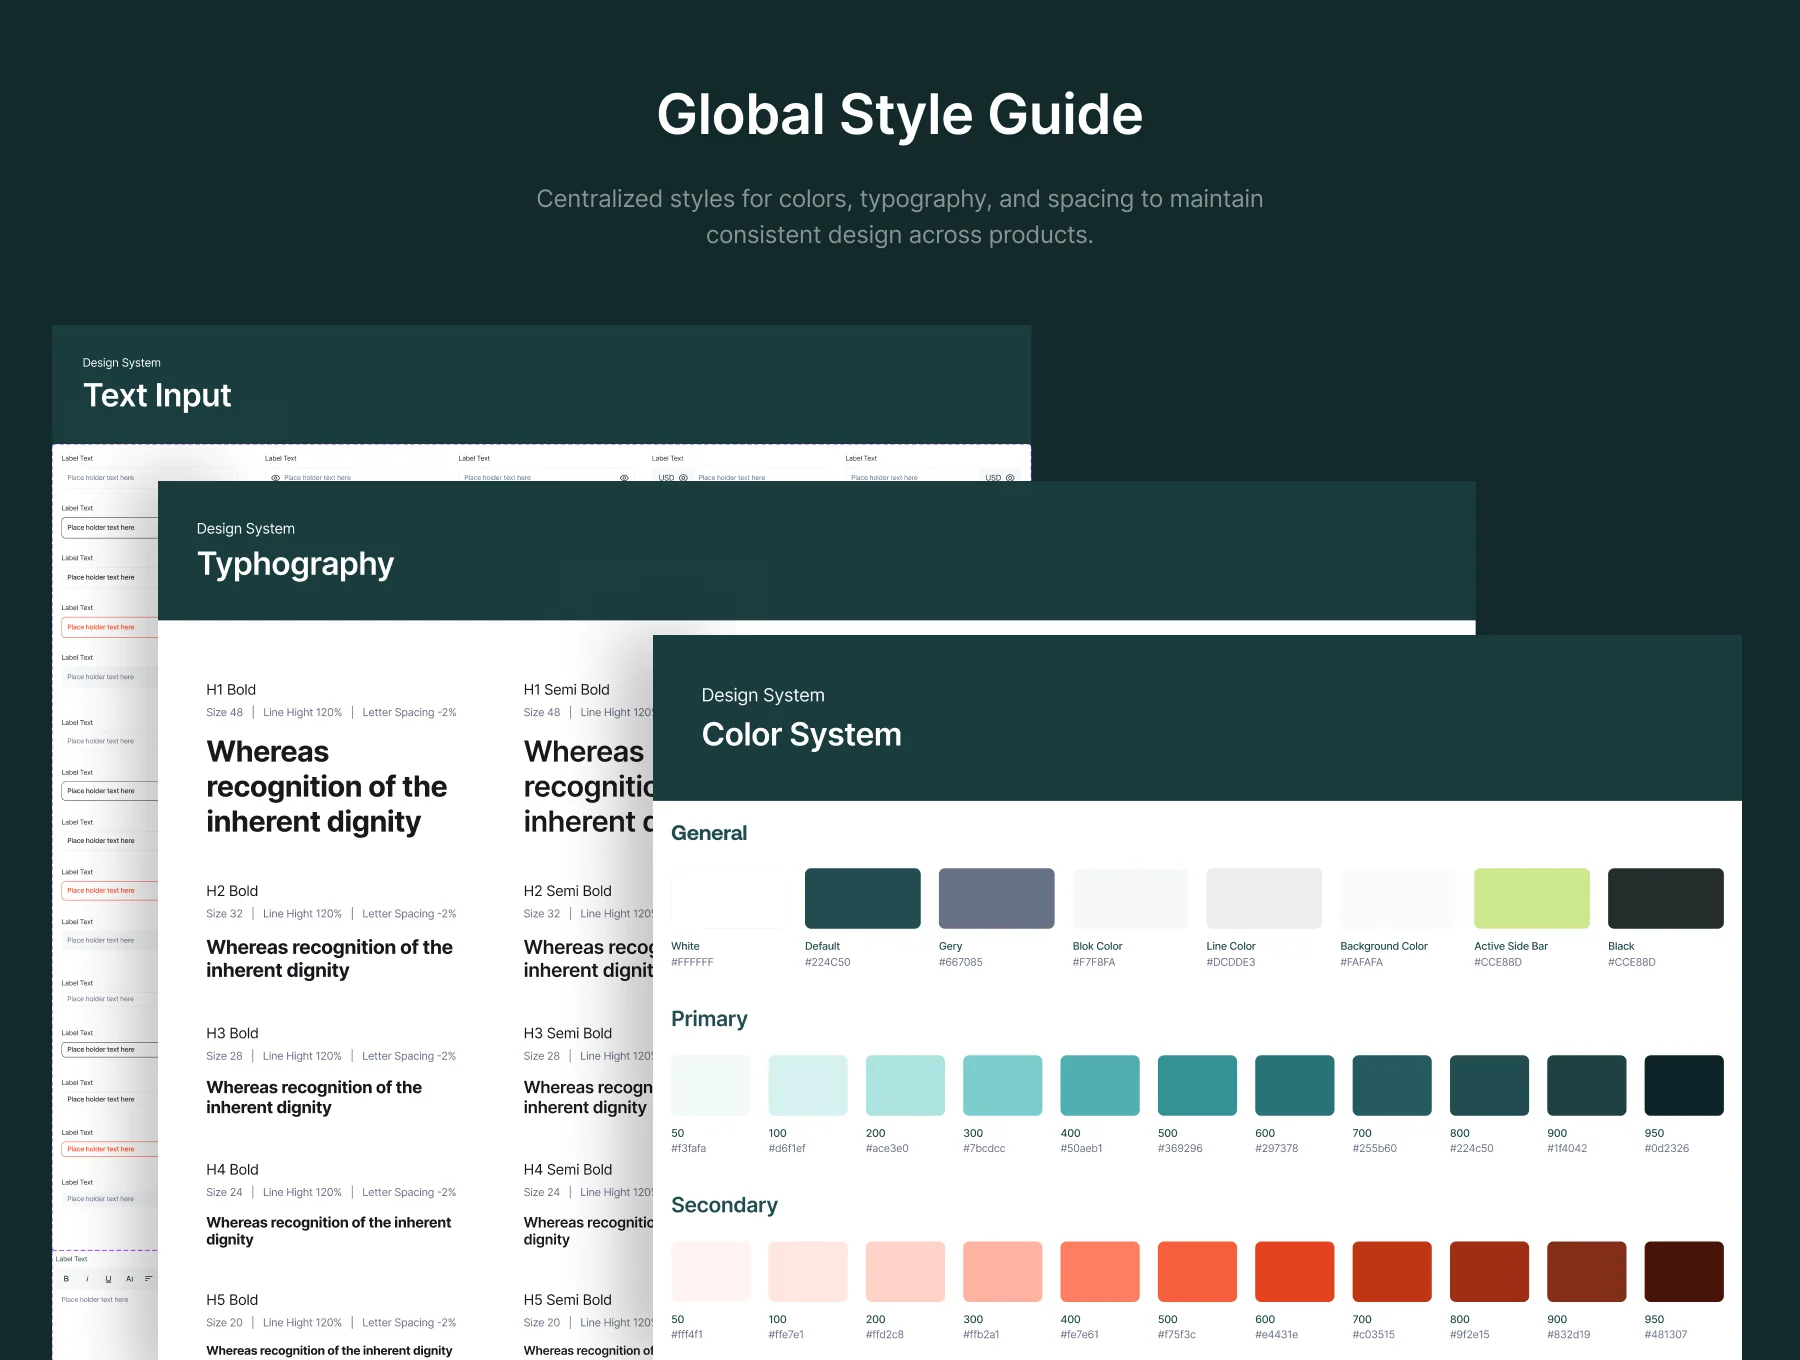Click the 'Typhography' panel heading

click(295, 564)
